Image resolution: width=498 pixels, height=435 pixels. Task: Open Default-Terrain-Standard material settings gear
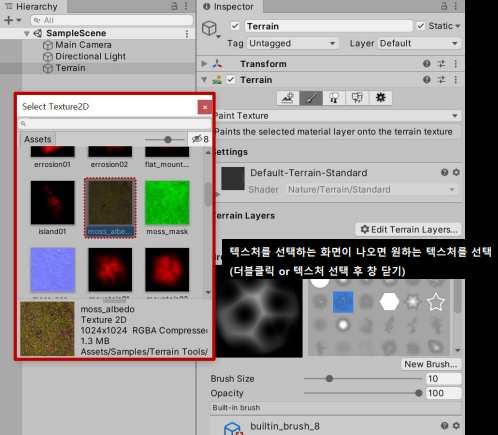coord(456,172)
